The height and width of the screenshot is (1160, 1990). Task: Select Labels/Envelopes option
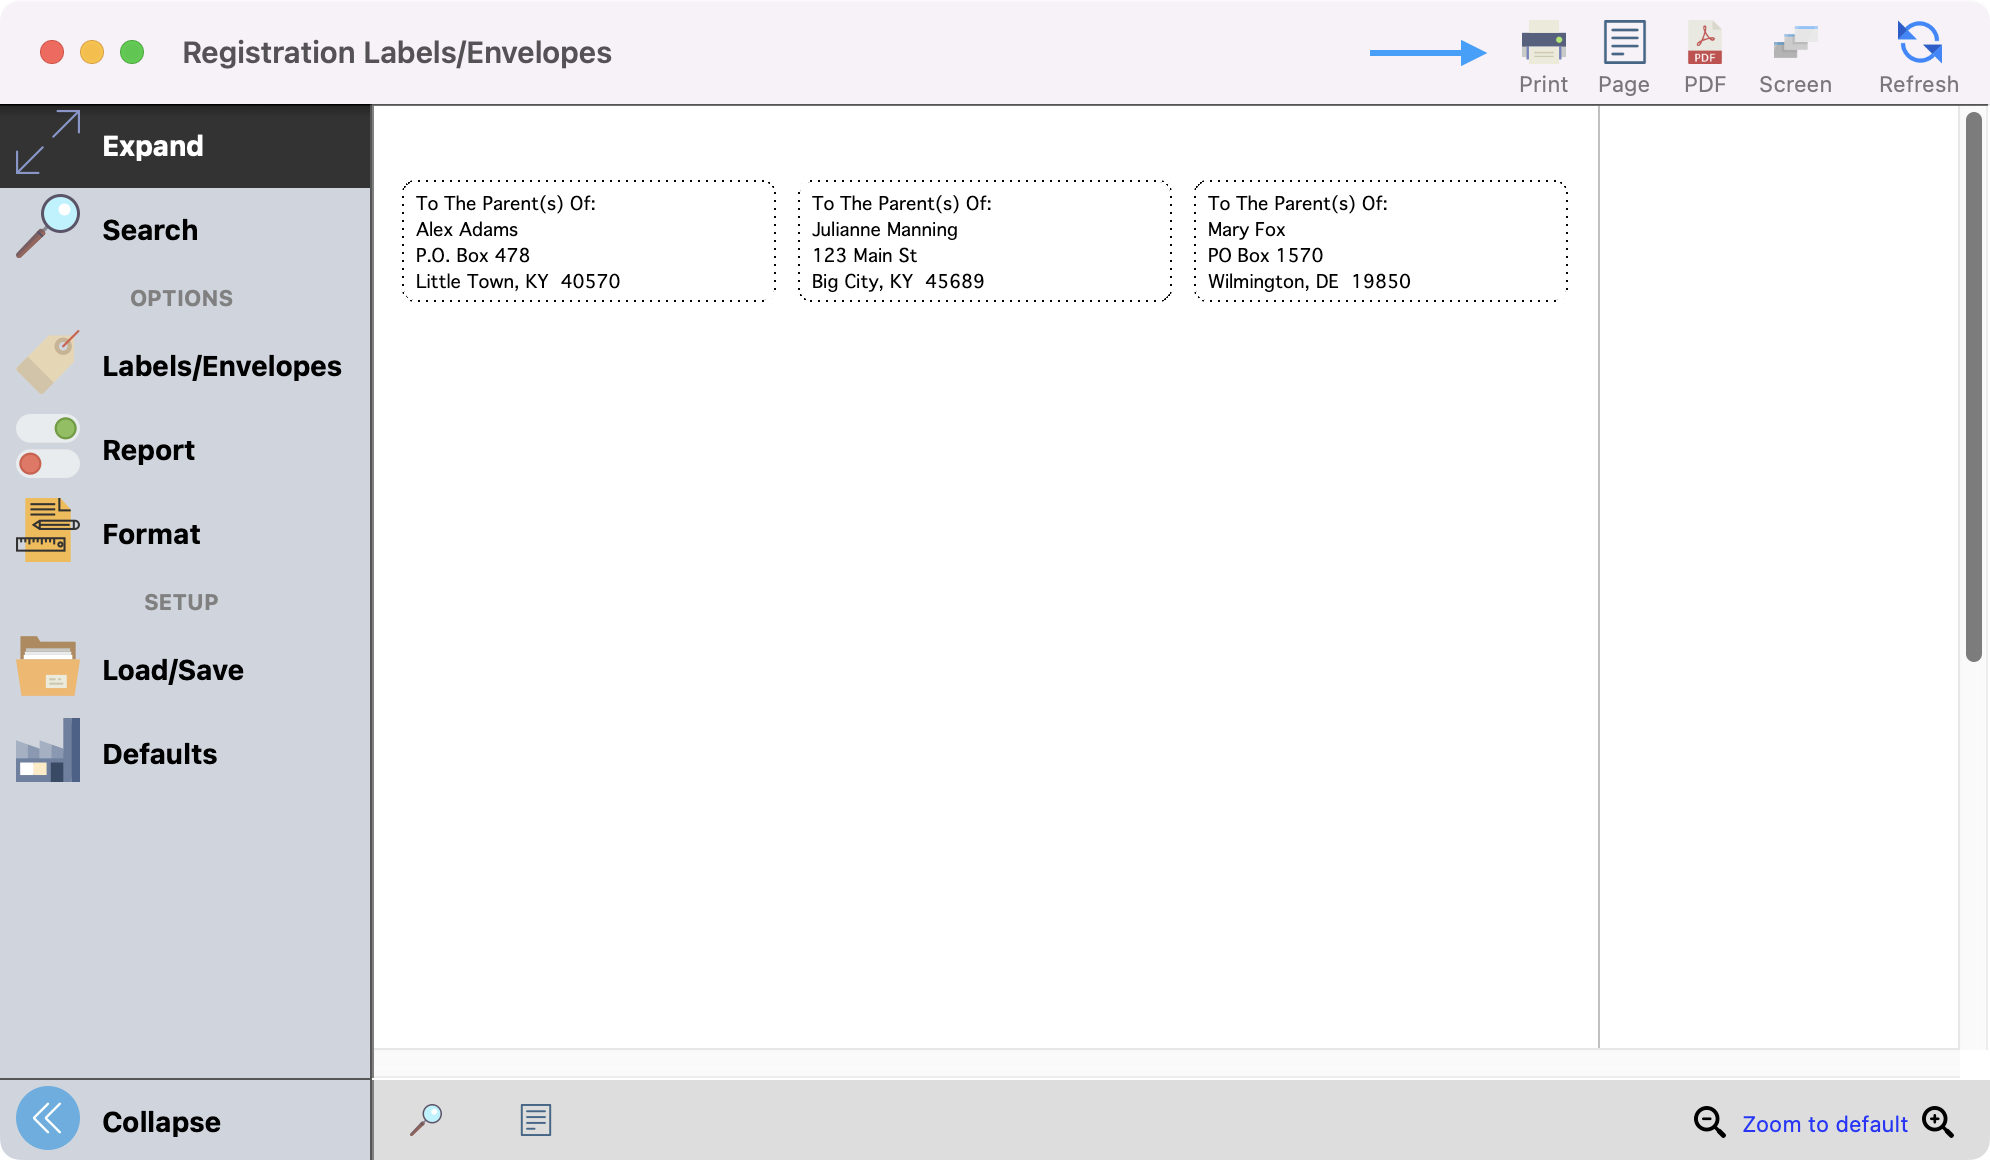(221, 366)
